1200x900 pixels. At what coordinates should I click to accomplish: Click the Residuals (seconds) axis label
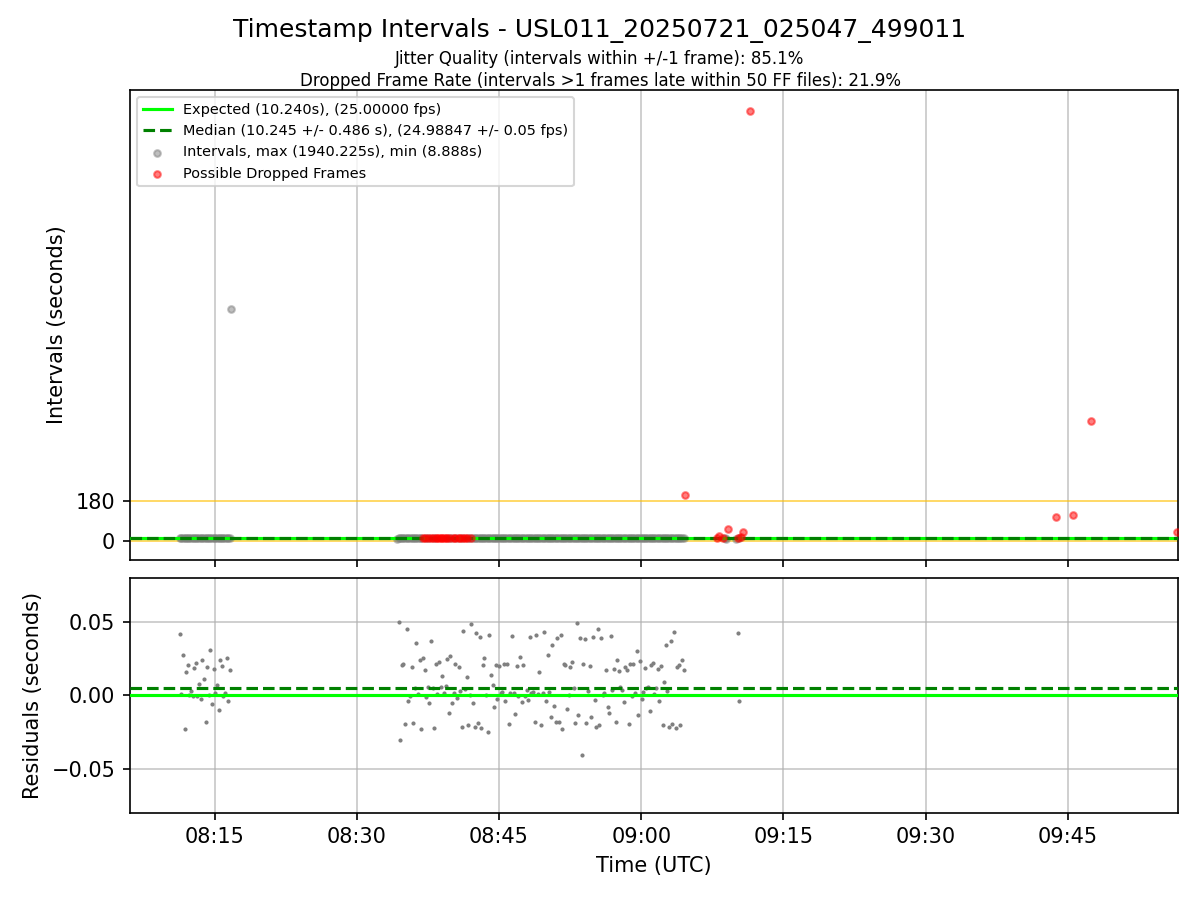[x=32, y=696]
